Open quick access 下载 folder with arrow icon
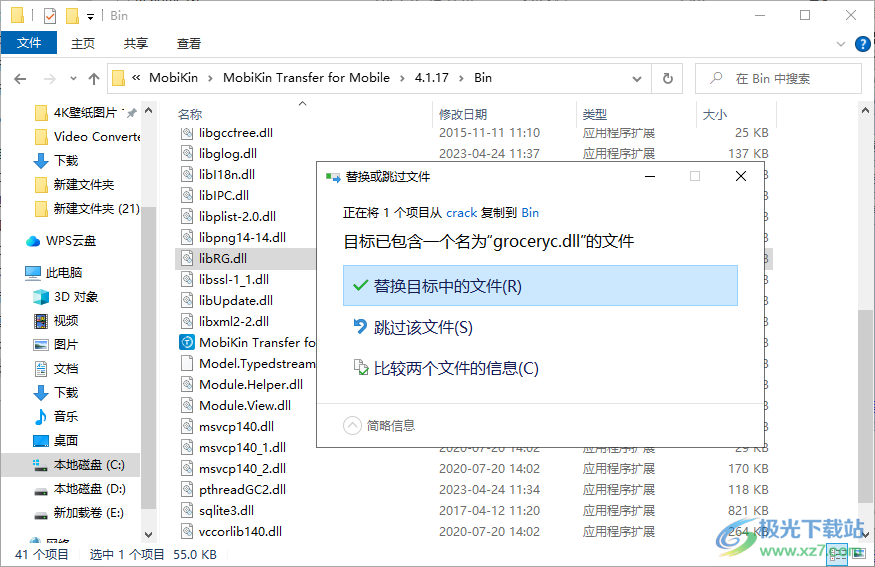 pos(41,161)
